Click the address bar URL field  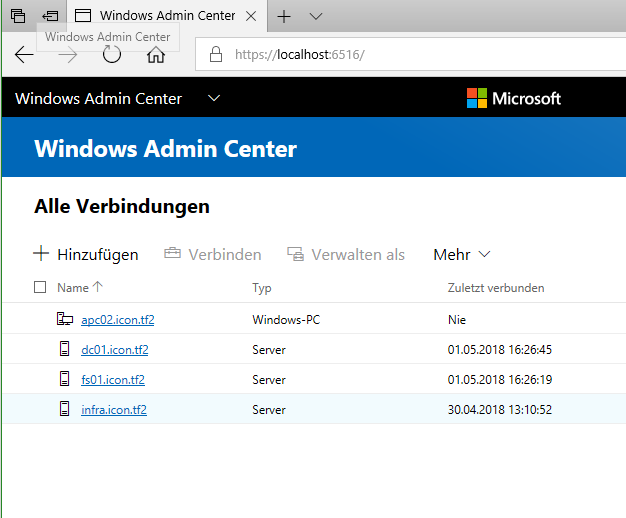[x=410, y=54]
